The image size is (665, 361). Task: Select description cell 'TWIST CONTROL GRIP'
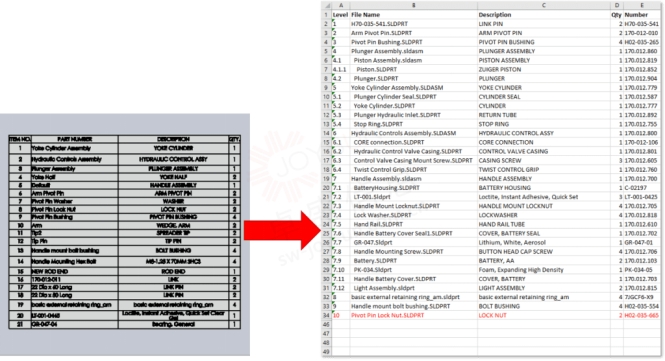[x=544, y=170]
